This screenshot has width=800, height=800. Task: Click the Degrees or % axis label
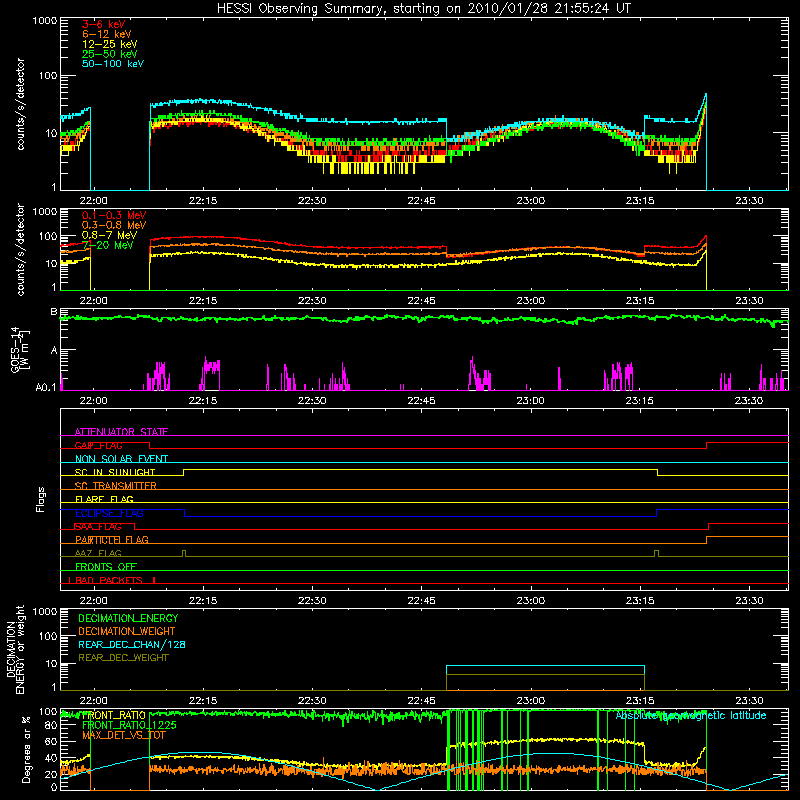26,750
